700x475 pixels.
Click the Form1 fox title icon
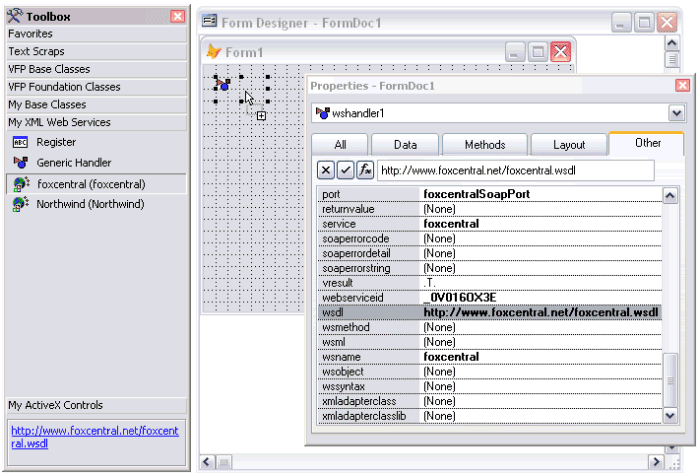(x=214, y=52)
